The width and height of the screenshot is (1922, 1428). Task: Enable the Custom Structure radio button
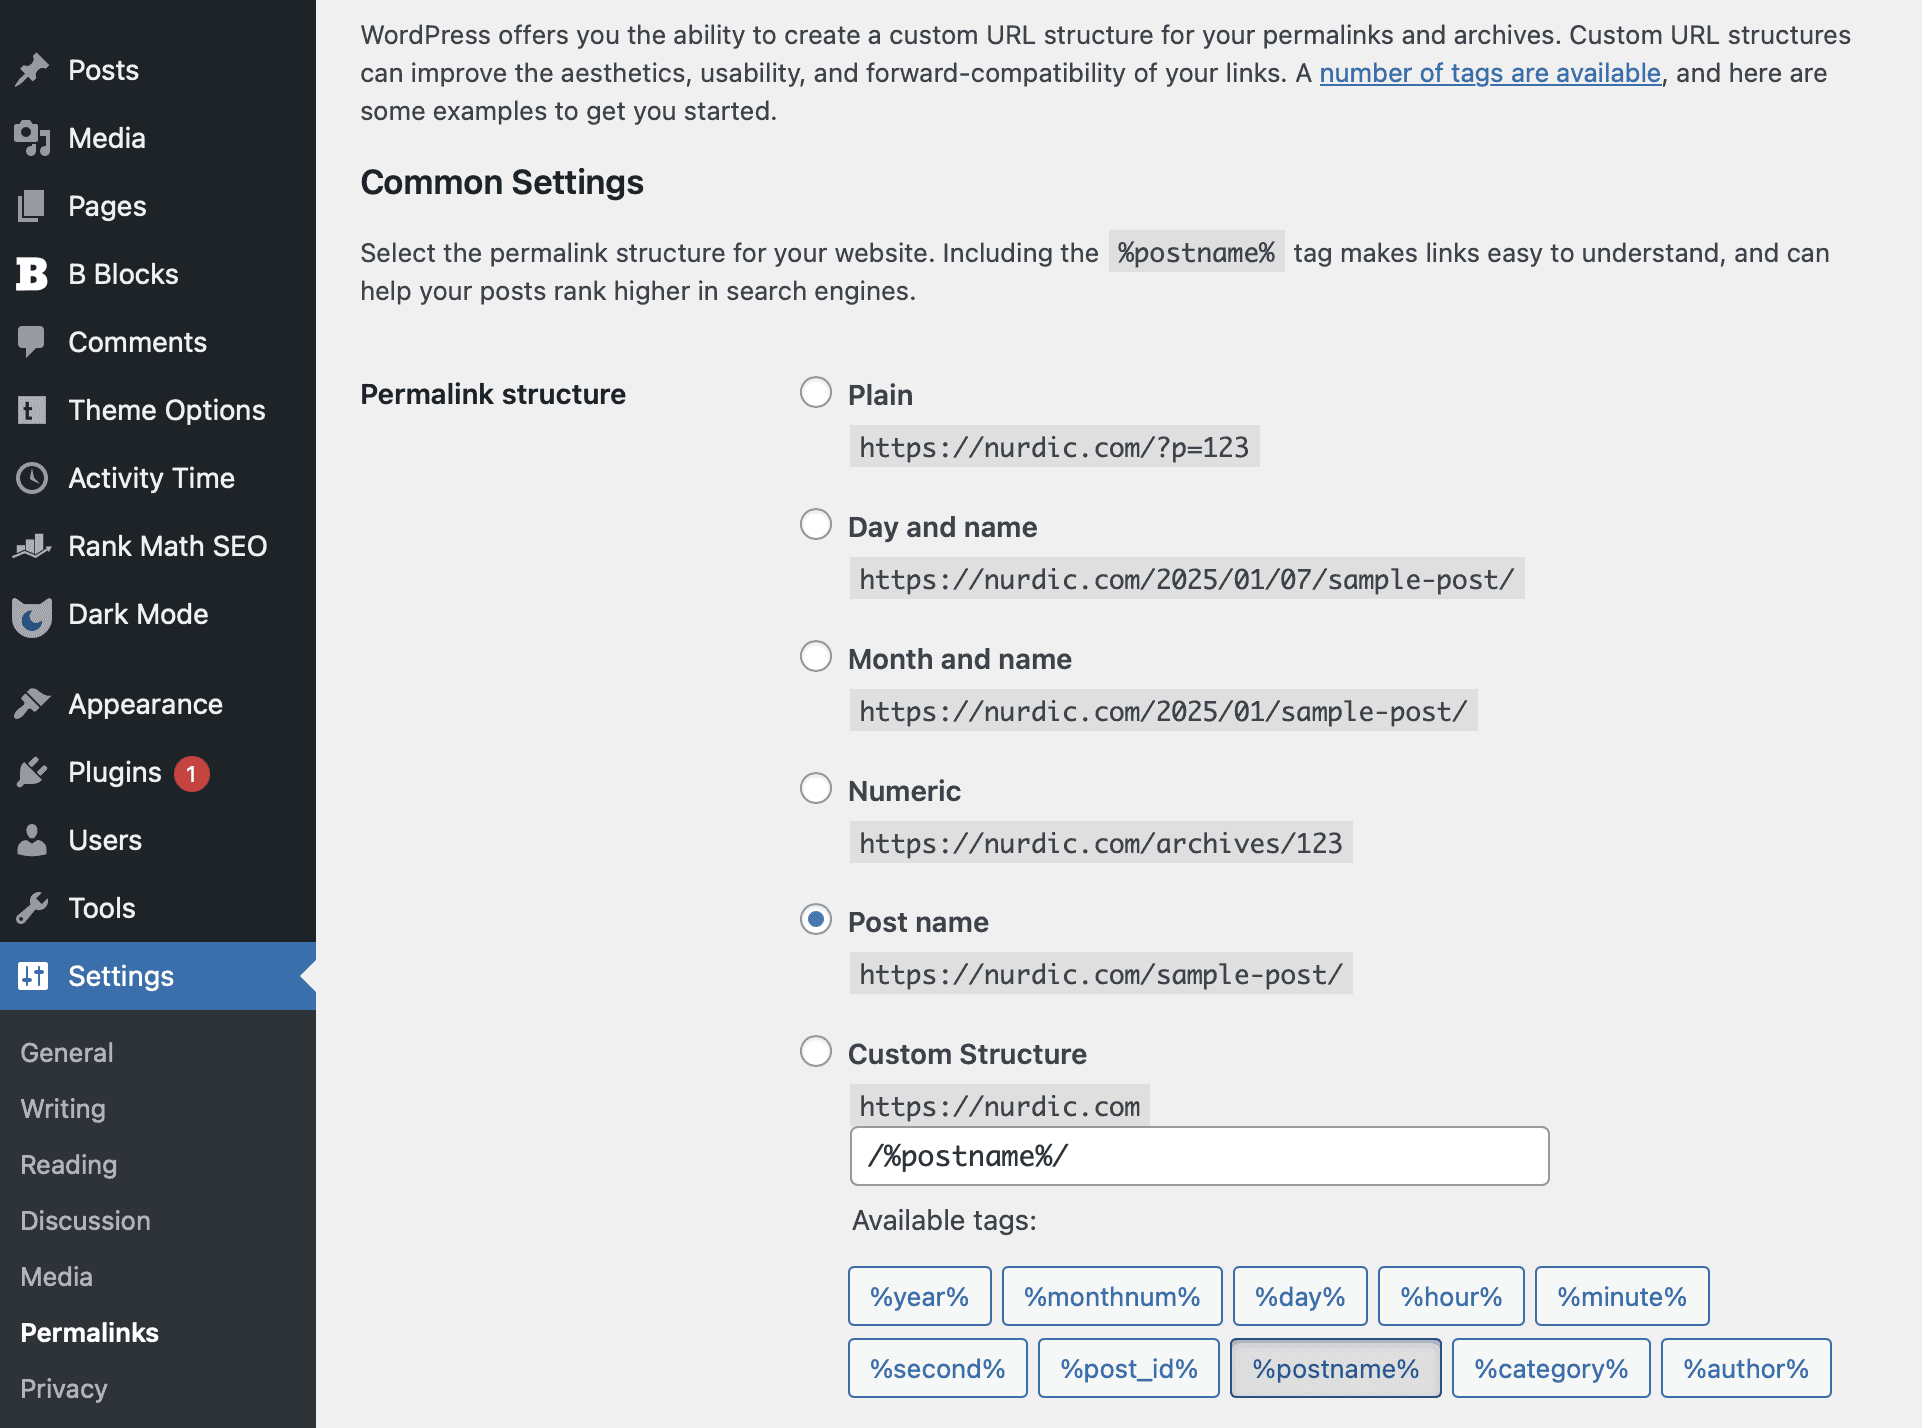(x=816, y=1051)
